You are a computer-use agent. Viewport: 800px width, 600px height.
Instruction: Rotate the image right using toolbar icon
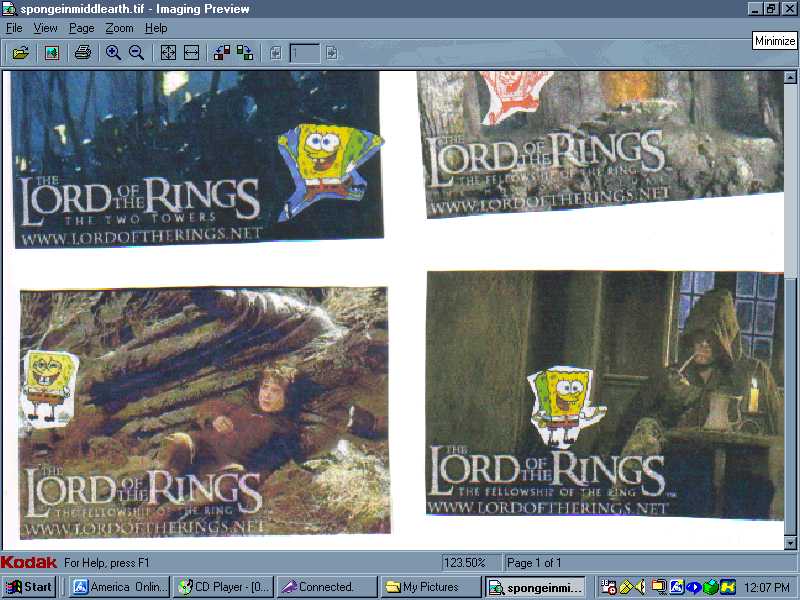coord(245,53)
